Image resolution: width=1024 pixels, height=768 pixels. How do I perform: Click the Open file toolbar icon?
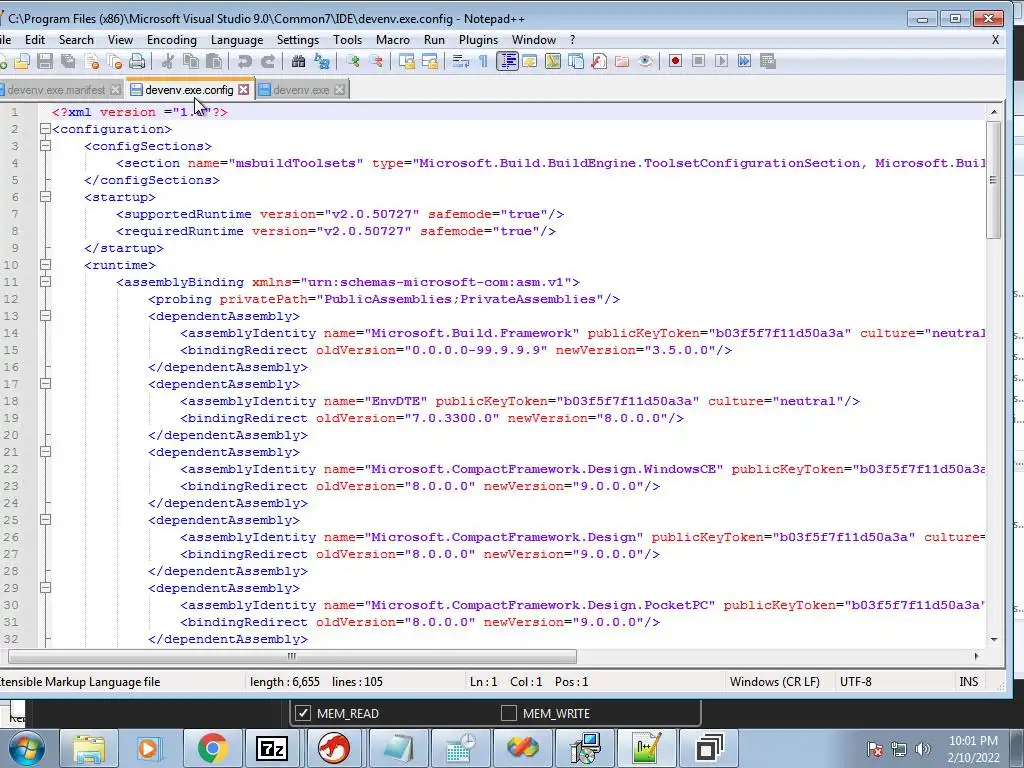[22, 61]
